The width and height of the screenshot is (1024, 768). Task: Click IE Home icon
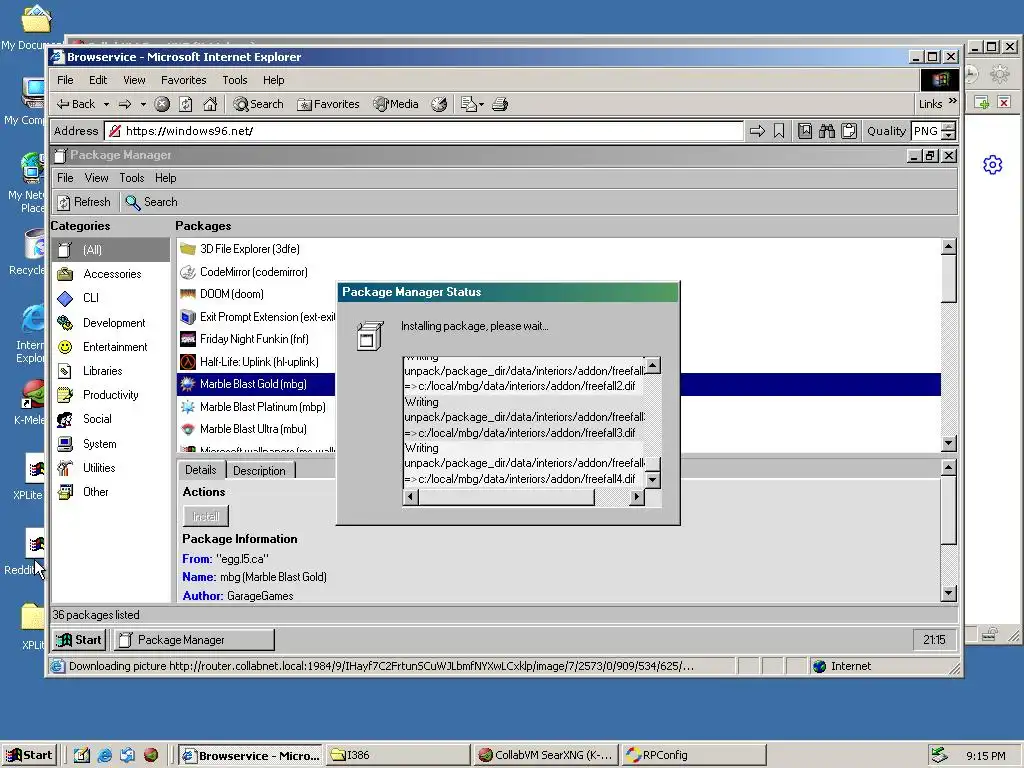(x=210, y=104)
